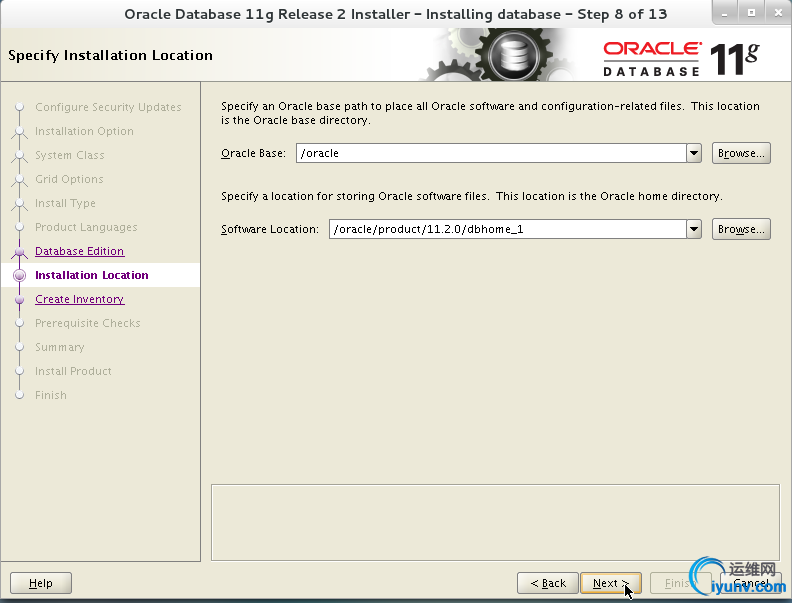Open the installer Help

(x=40, y=583)
